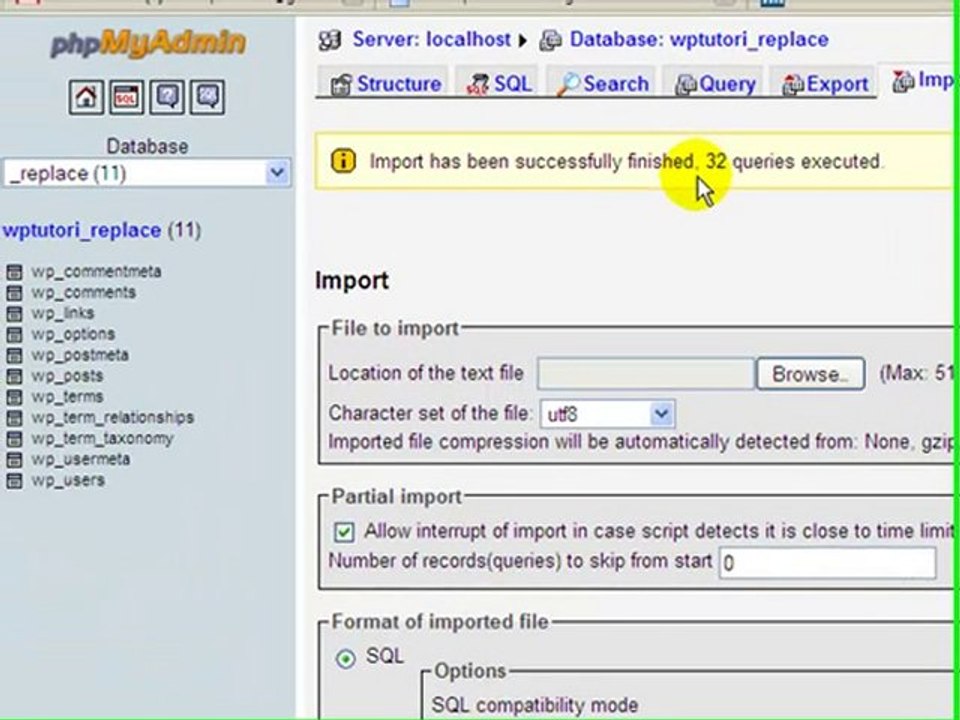
Task: Open phpMyAdmin home icon
Action: (x=86, y=97)
